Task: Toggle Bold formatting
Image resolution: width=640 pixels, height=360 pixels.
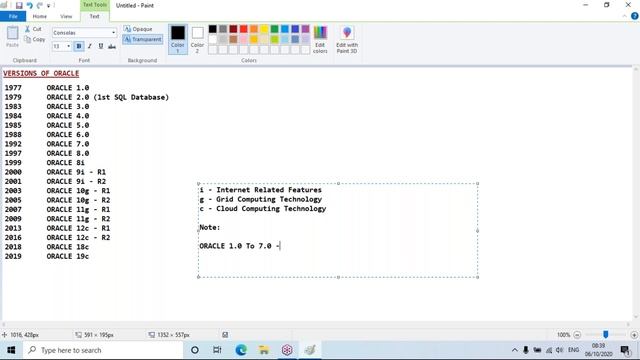Action: click(x=79, y=46)
